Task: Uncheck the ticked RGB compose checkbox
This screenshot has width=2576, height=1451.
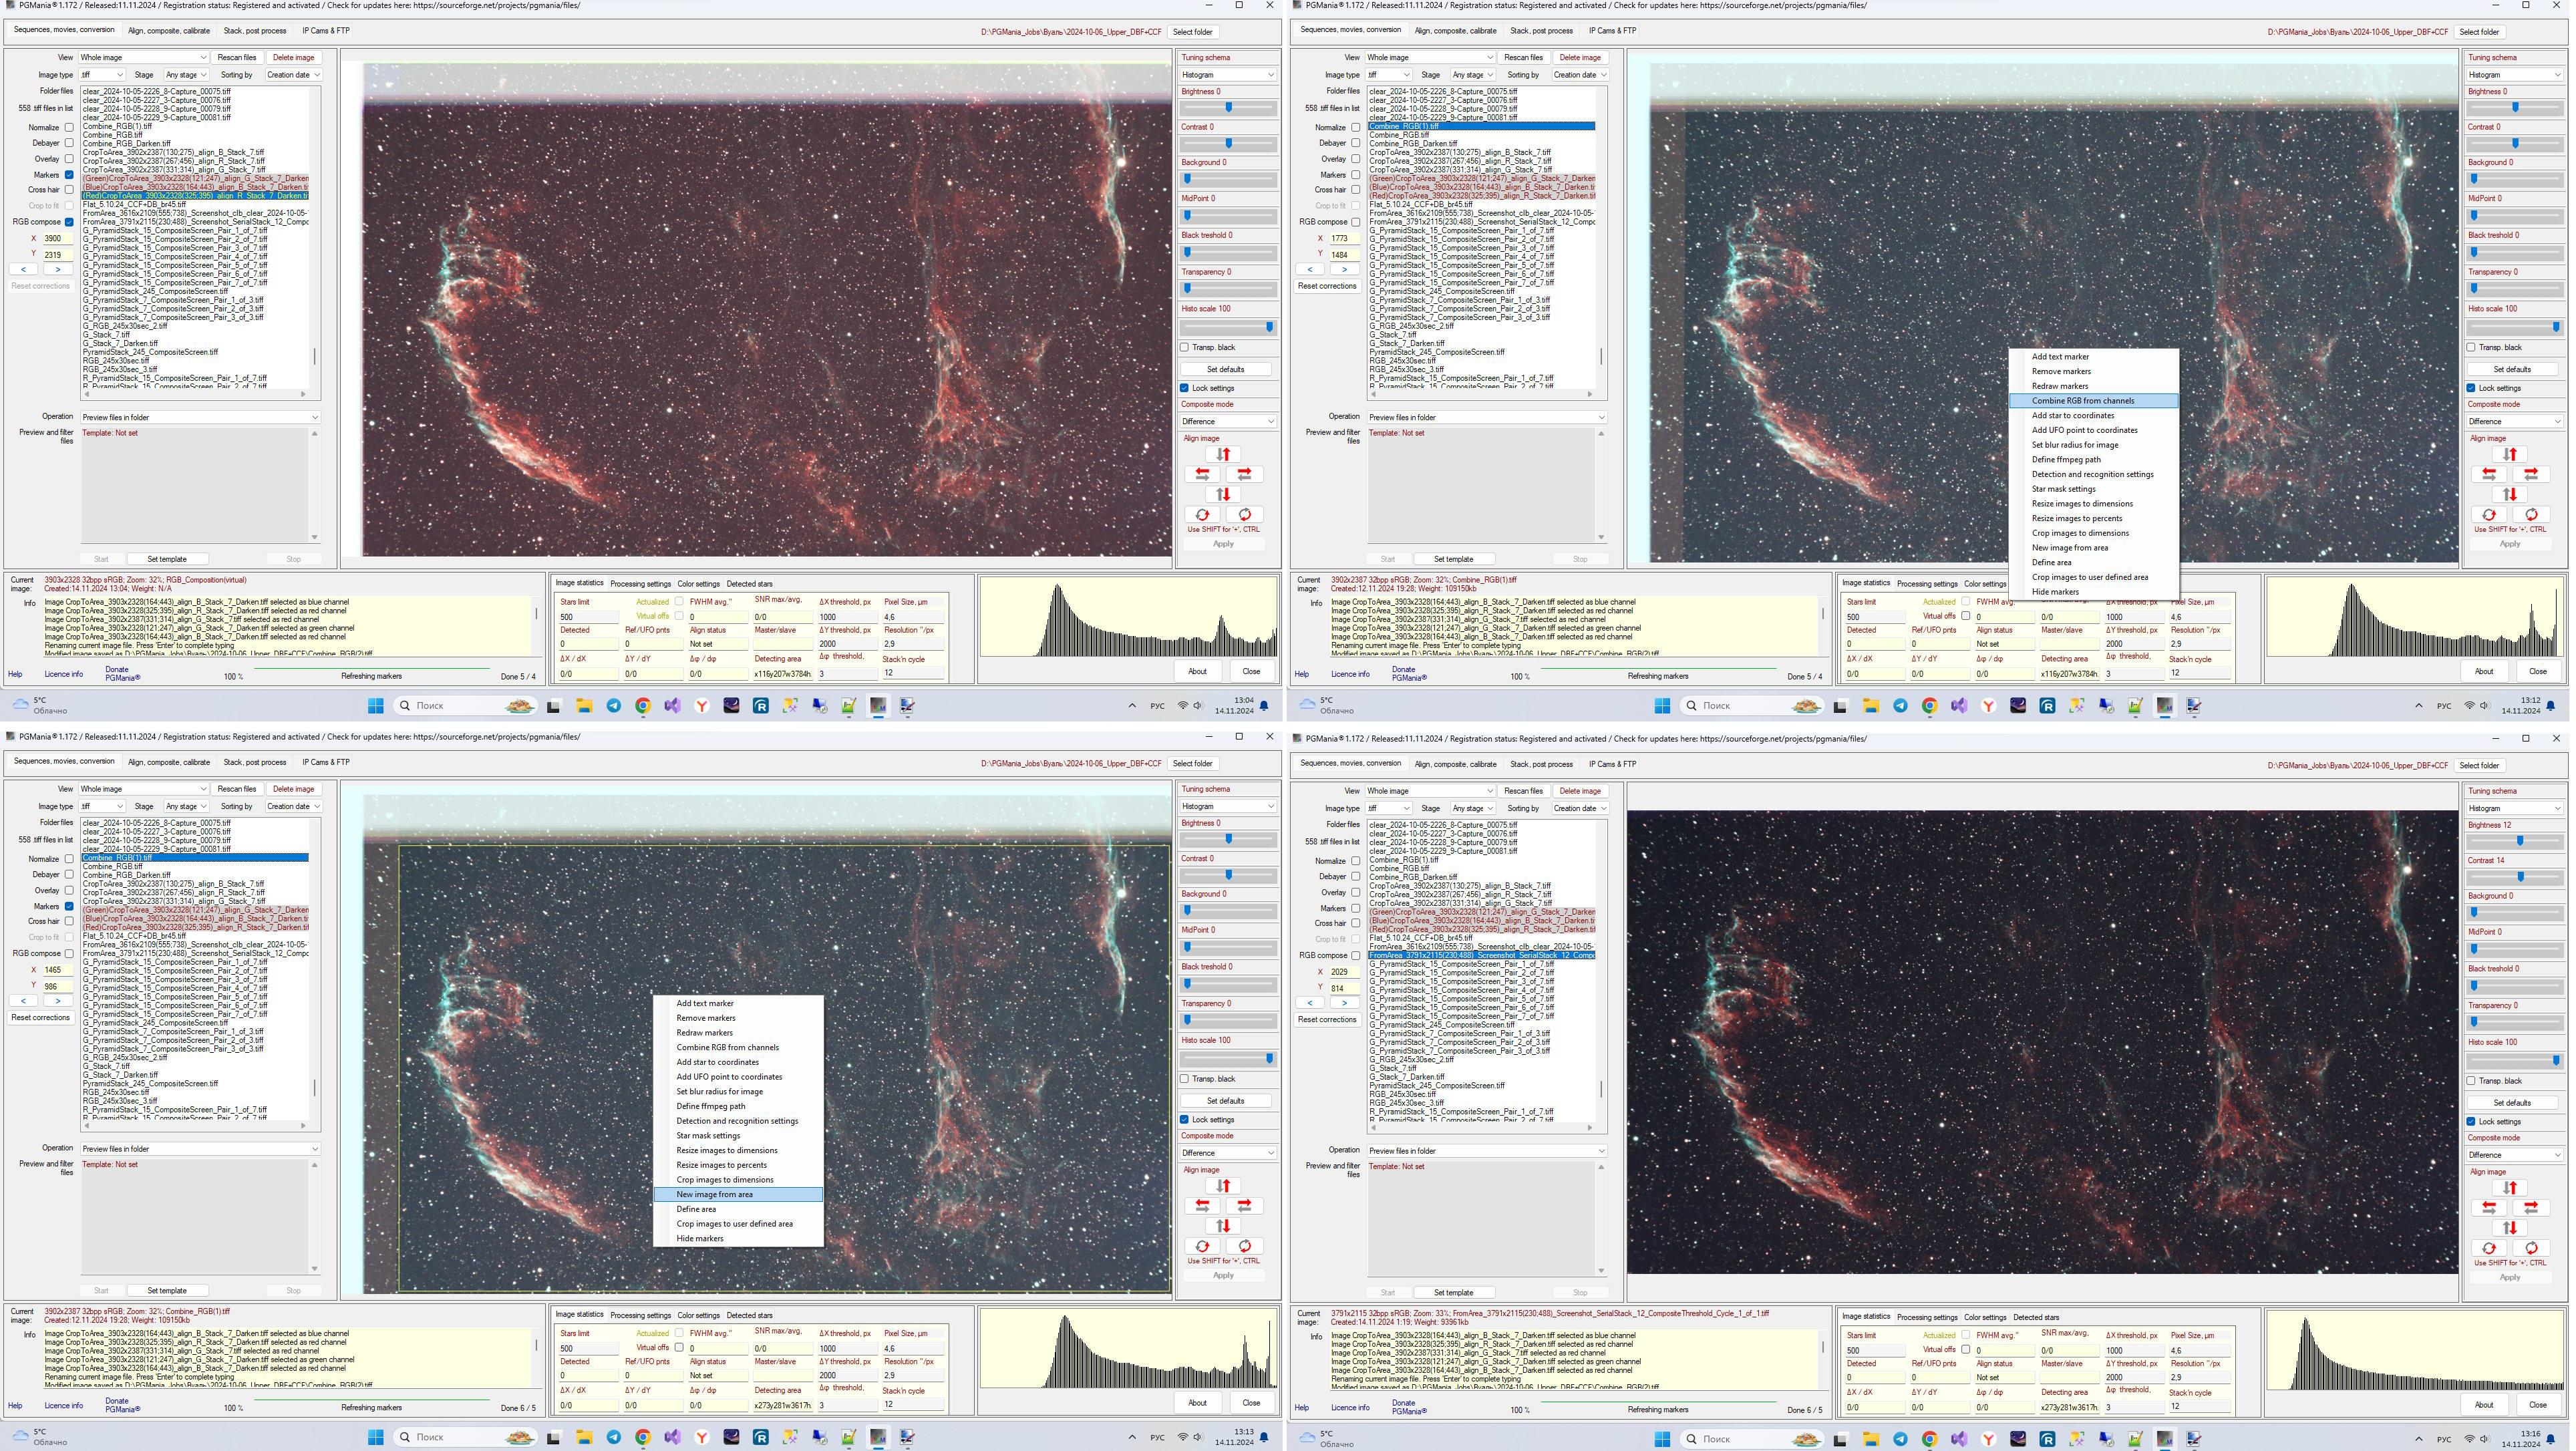Action: (69, 222)
